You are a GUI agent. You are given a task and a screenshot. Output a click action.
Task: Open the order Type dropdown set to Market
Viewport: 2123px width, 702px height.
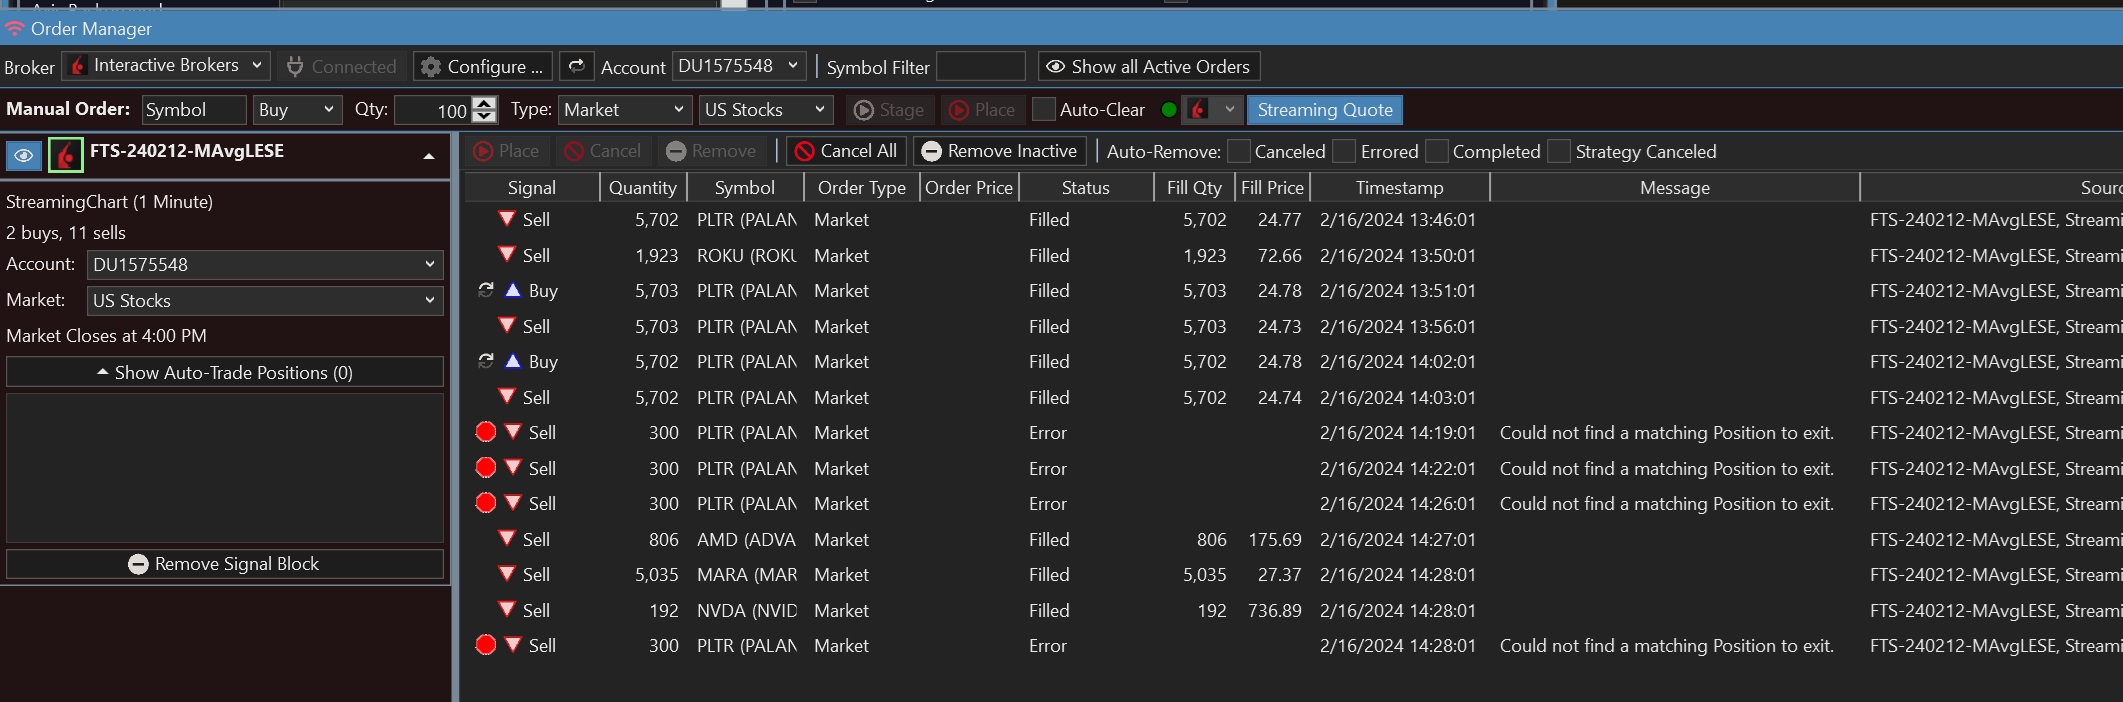tap(625, 109)
